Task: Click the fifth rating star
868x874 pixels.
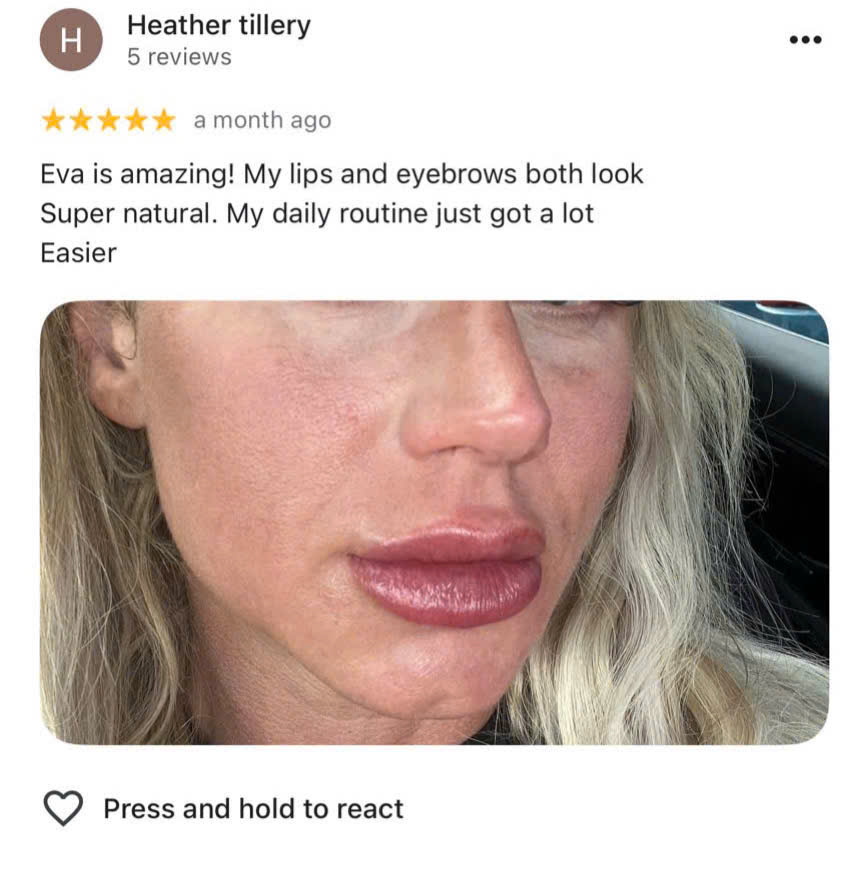Action: tap(164, 120)
